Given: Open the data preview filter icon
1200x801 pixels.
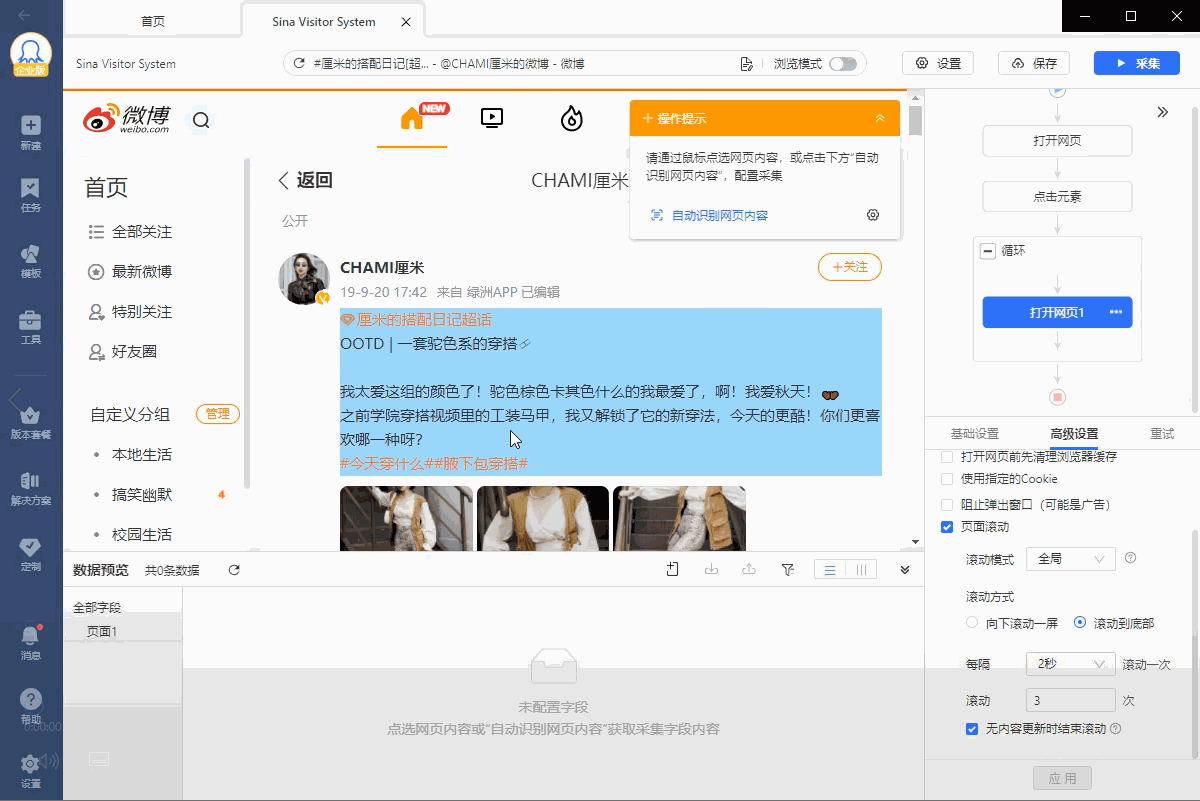Looking at the screenshot, I should (x=788, y=570).
